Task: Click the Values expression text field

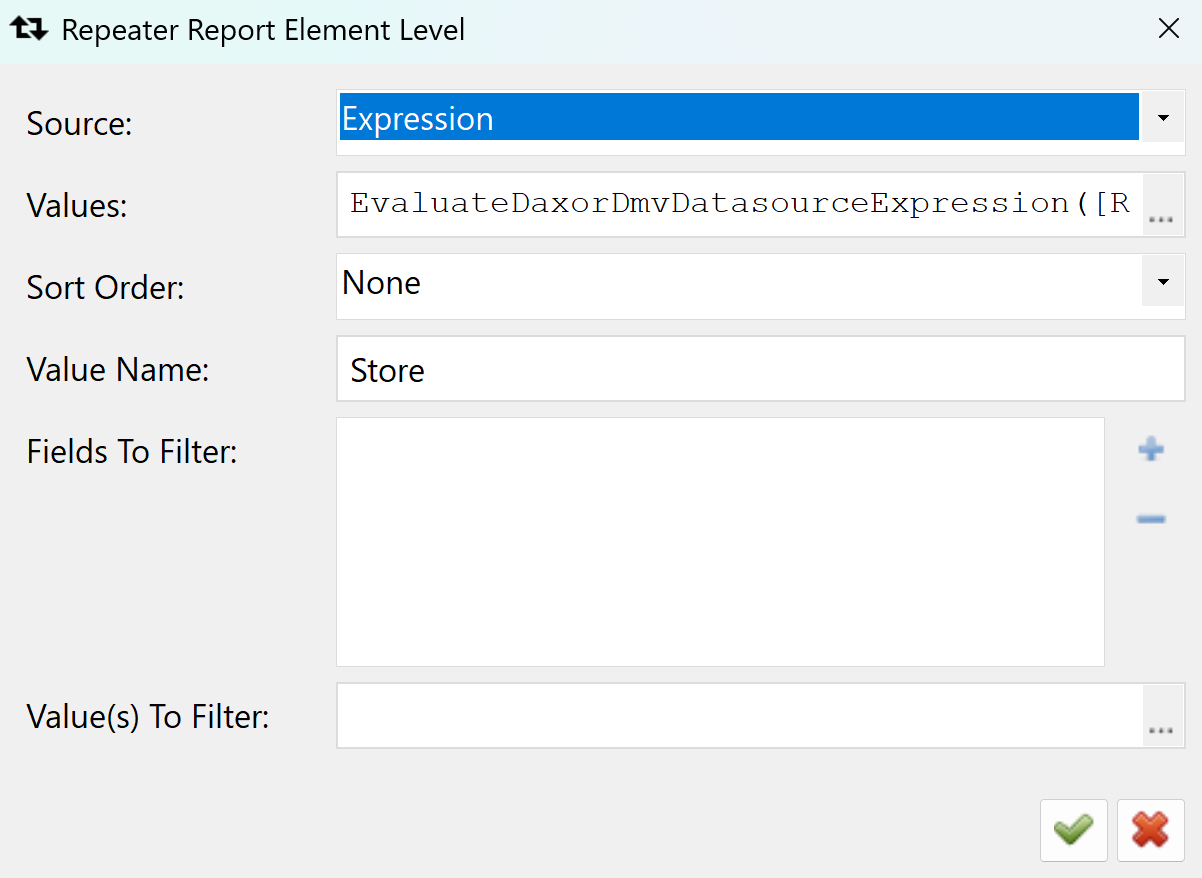Action: pos(740,205)
